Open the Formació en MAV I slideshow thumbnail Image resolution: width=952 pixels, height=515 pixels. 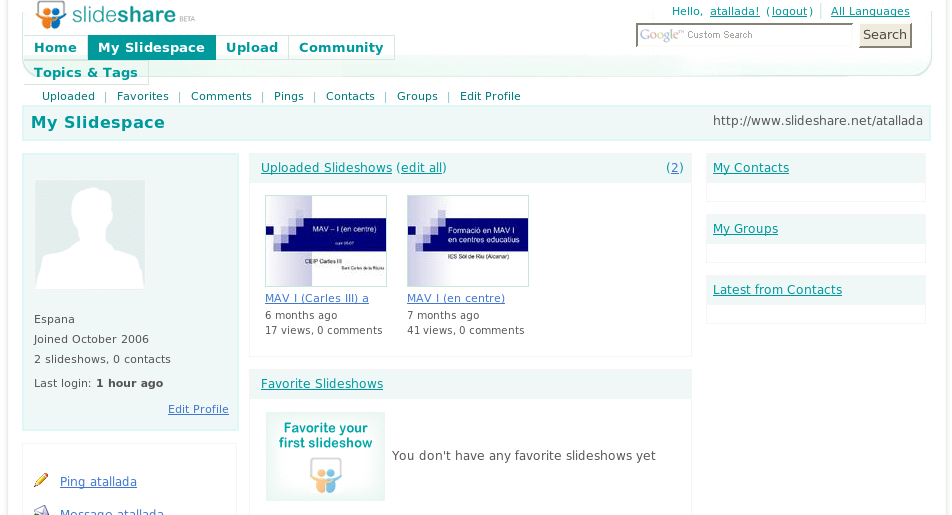467,241
